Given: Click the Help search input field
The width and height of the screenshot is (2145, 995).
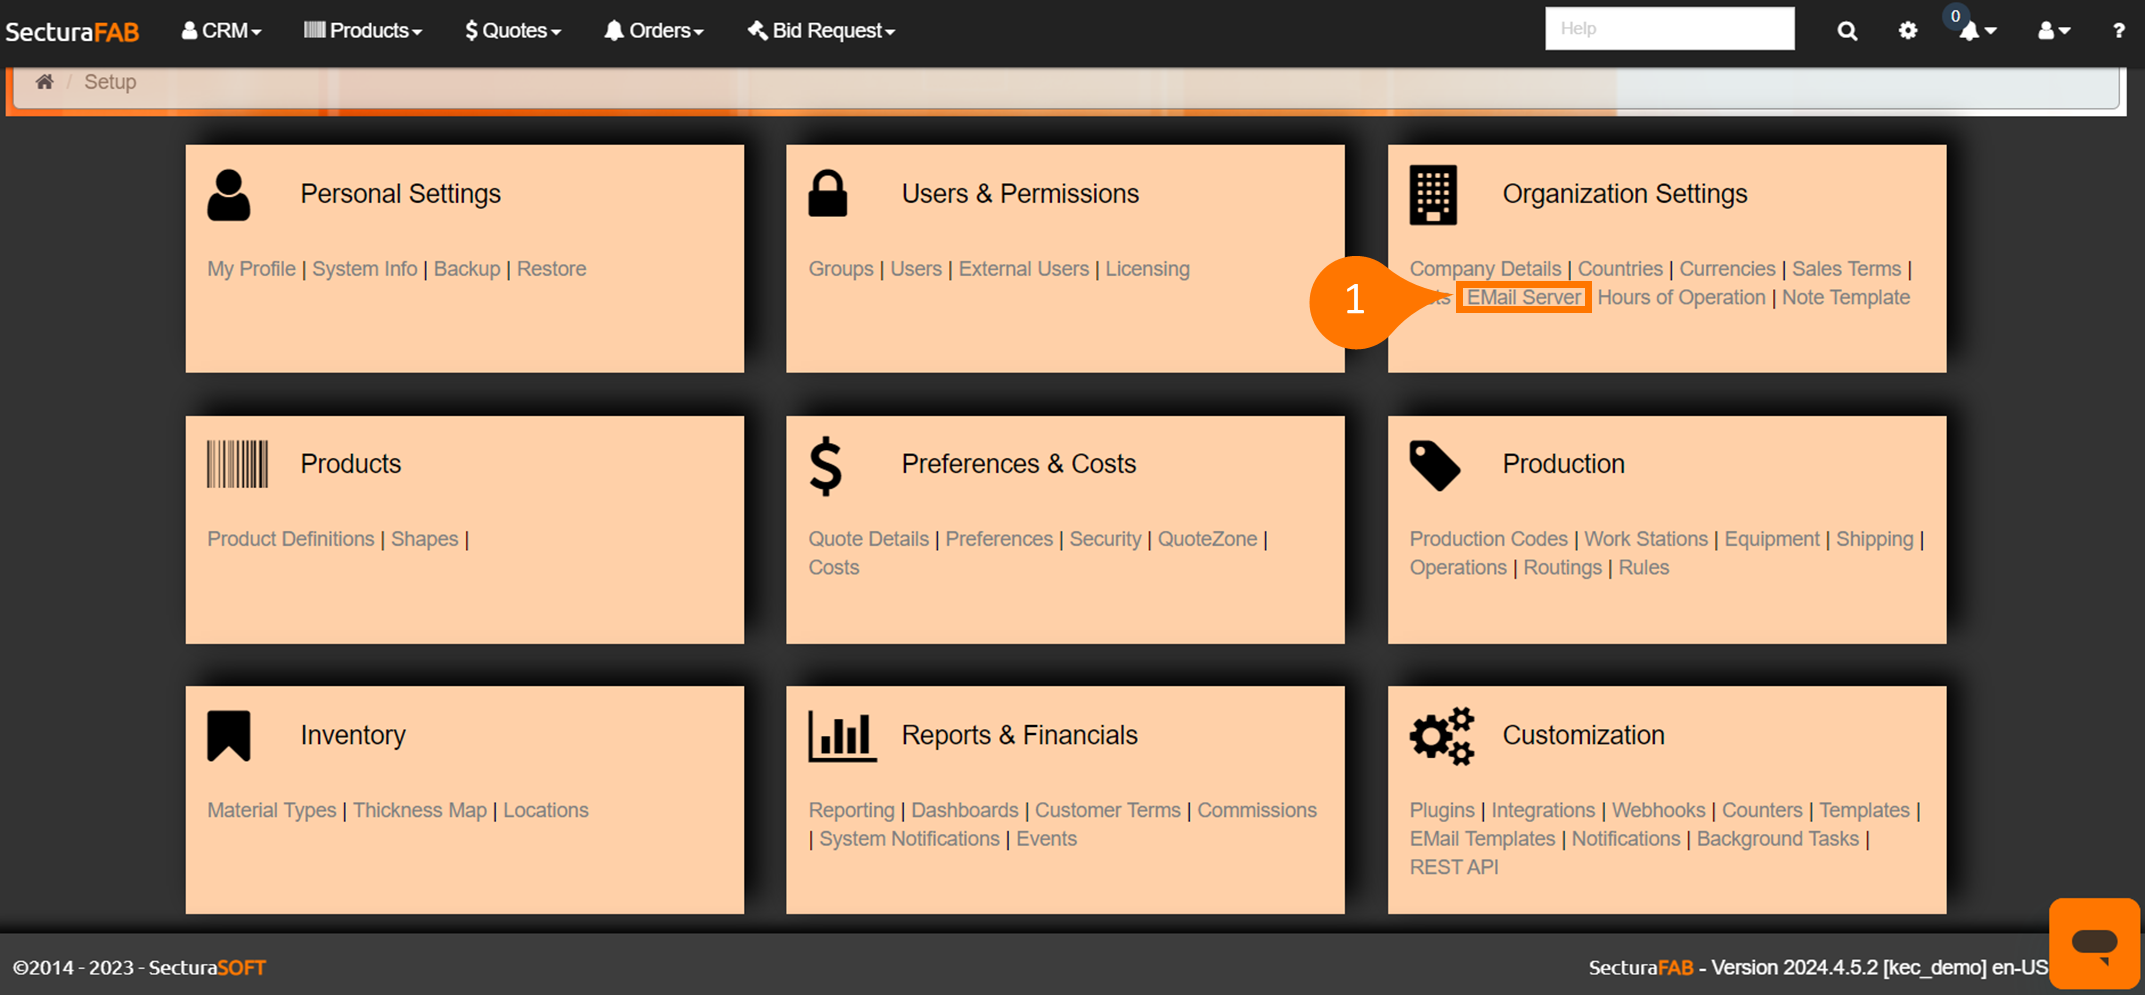Looking at the screenshot, I should pos(1669,29).
